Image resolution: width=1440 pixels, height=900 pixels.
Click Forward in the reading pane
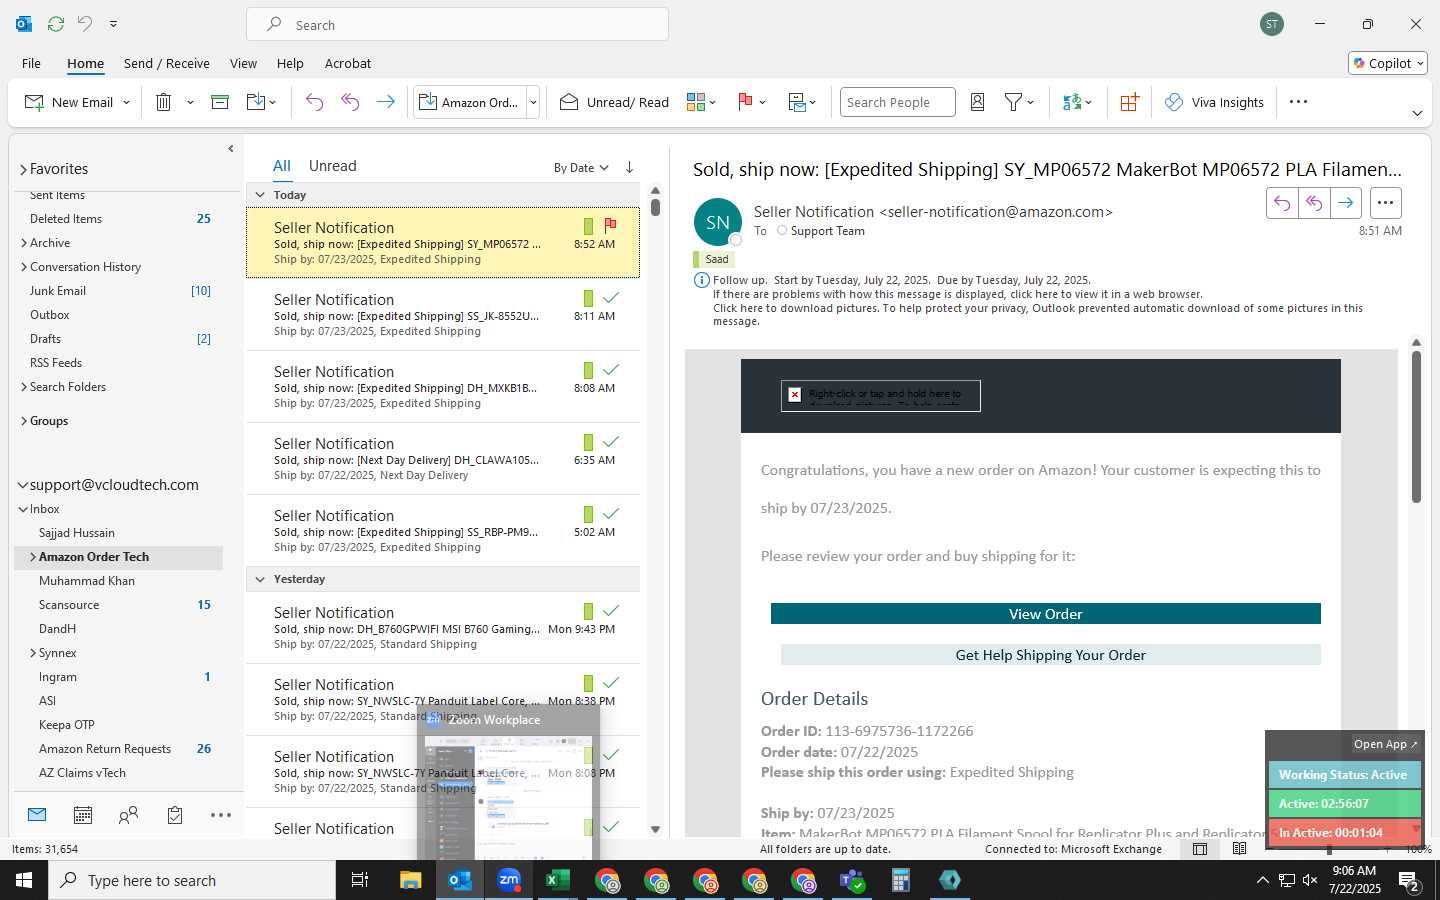(x=1346, y=203)
